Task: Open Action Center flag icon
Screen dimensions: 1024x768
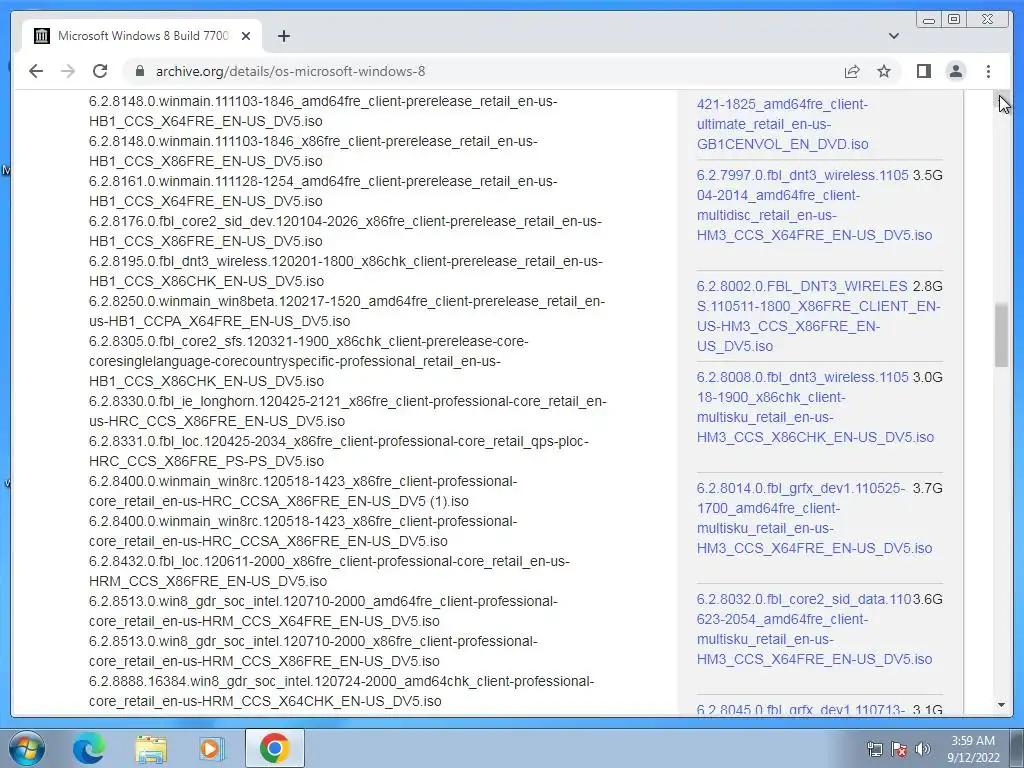Action: pos(899,749)
